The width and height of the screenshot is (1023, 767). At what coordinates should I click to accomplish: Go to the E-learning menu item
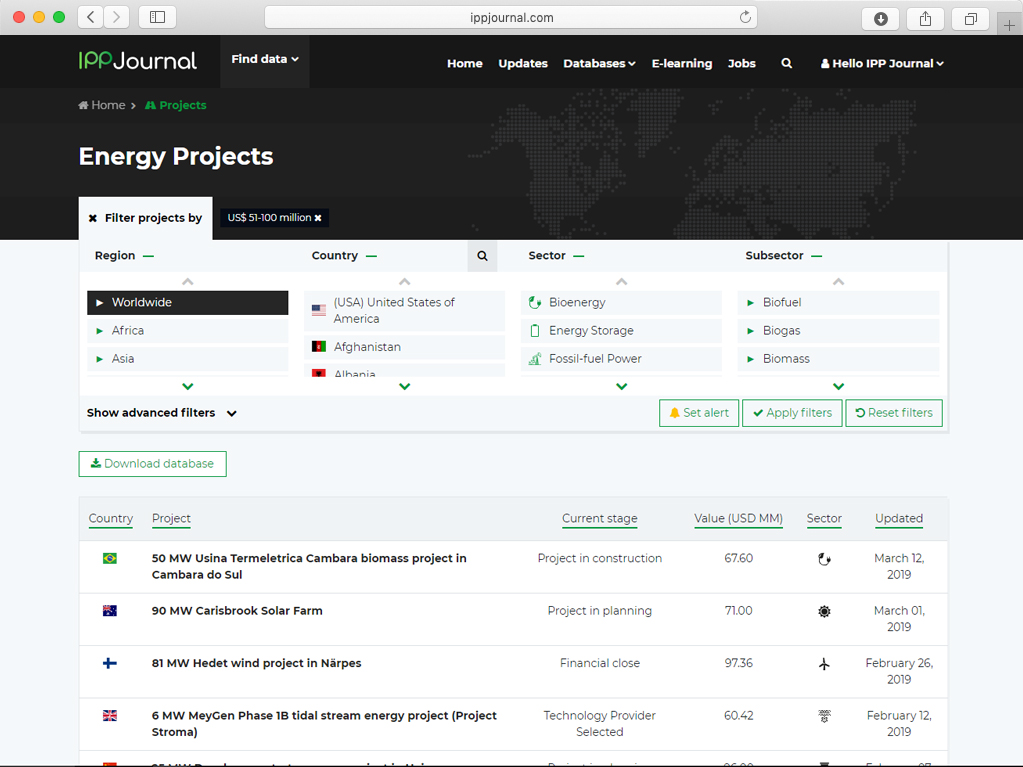click(x=681, y=63)
